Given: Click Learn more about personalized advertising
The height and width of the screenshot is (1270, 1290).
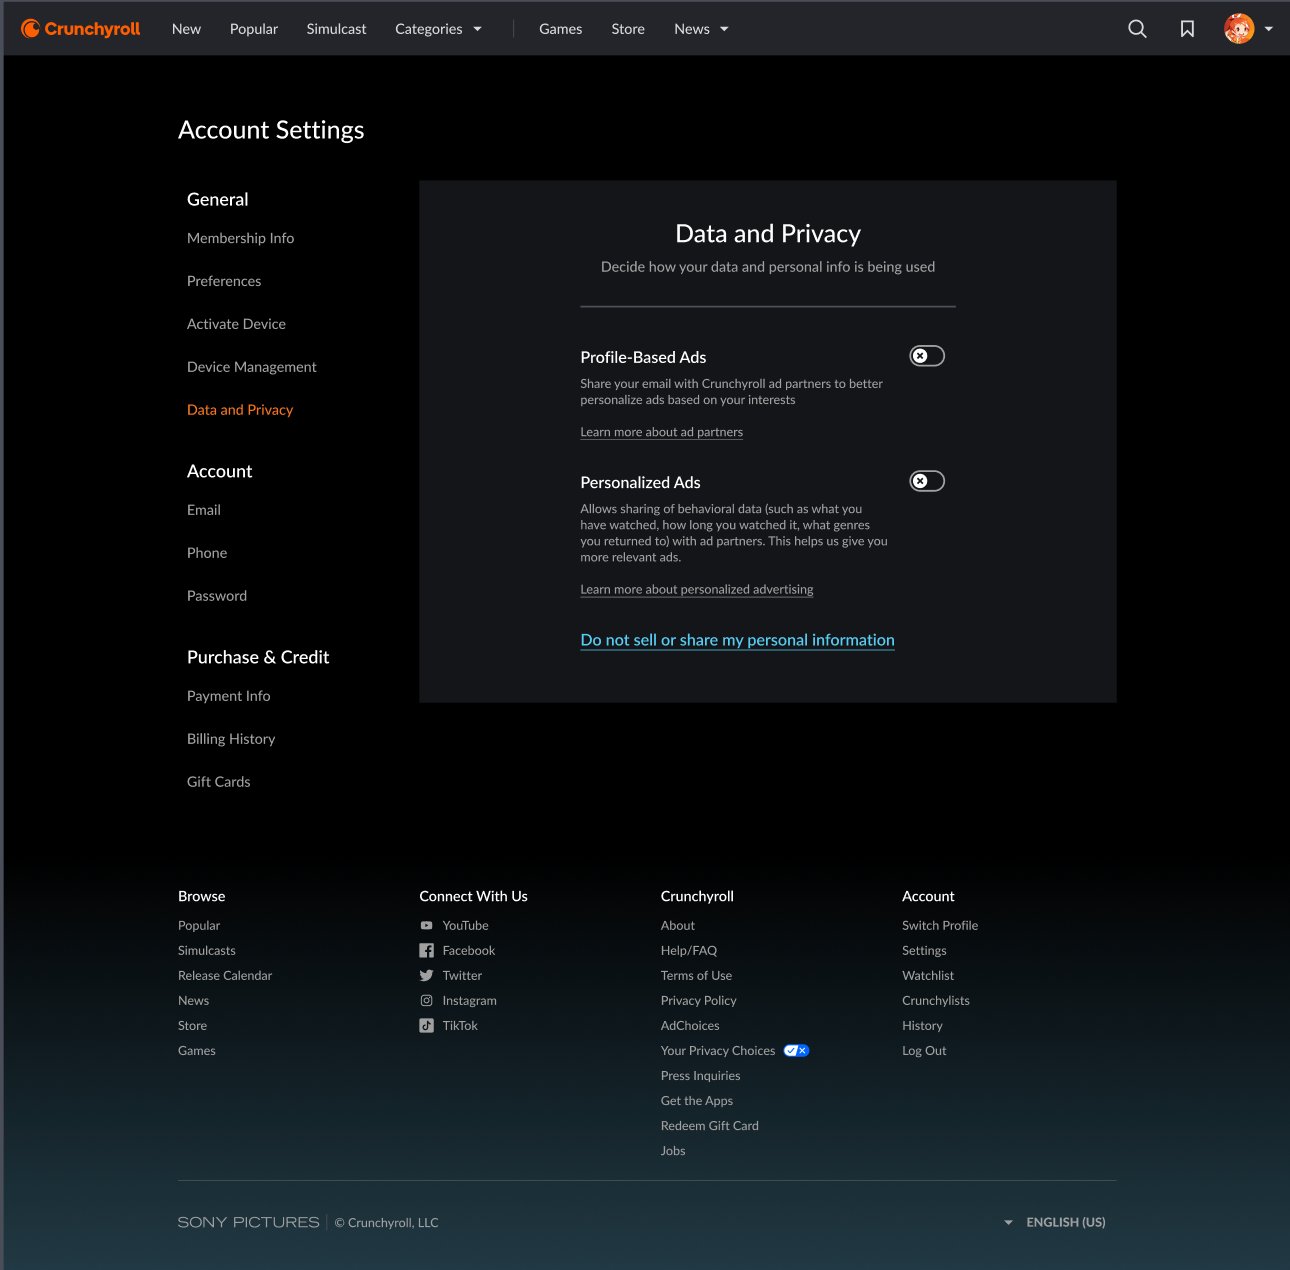Looking at the screenshot, I should click(697, 589).
